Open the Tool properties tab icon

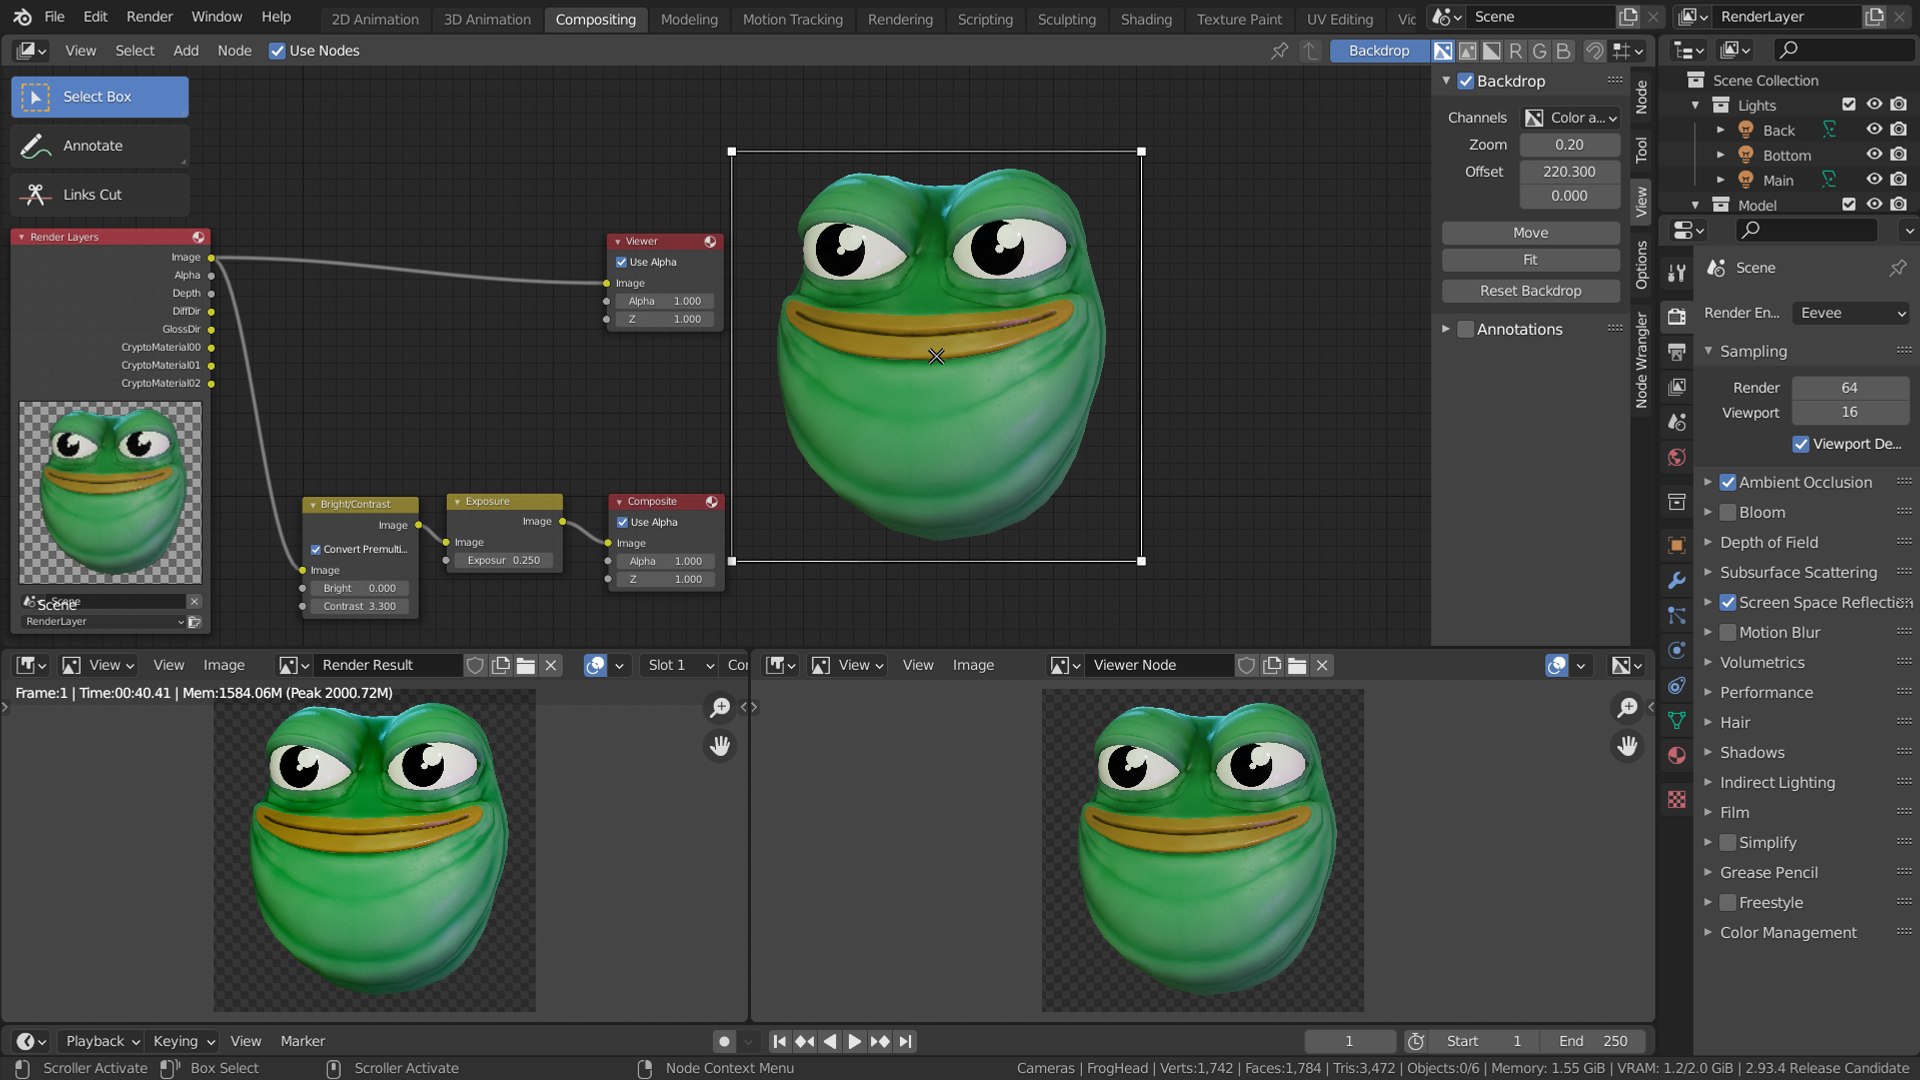pos(1677,273)
